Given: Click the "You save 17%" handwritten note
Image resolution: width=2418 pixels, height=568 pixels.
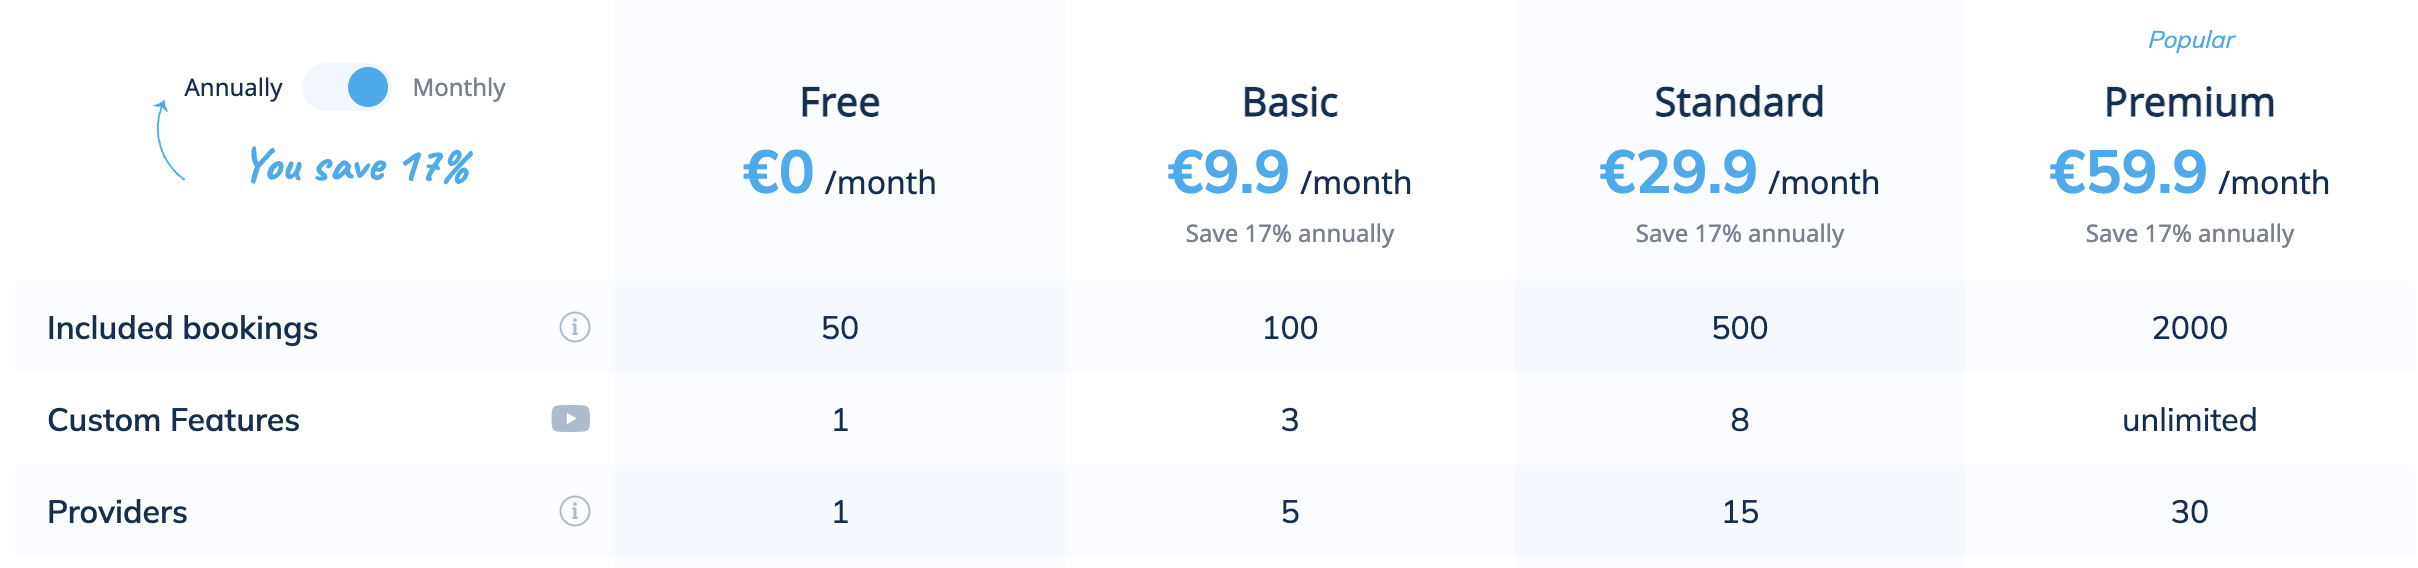Looking at the screenshot, I should [359, 166].
